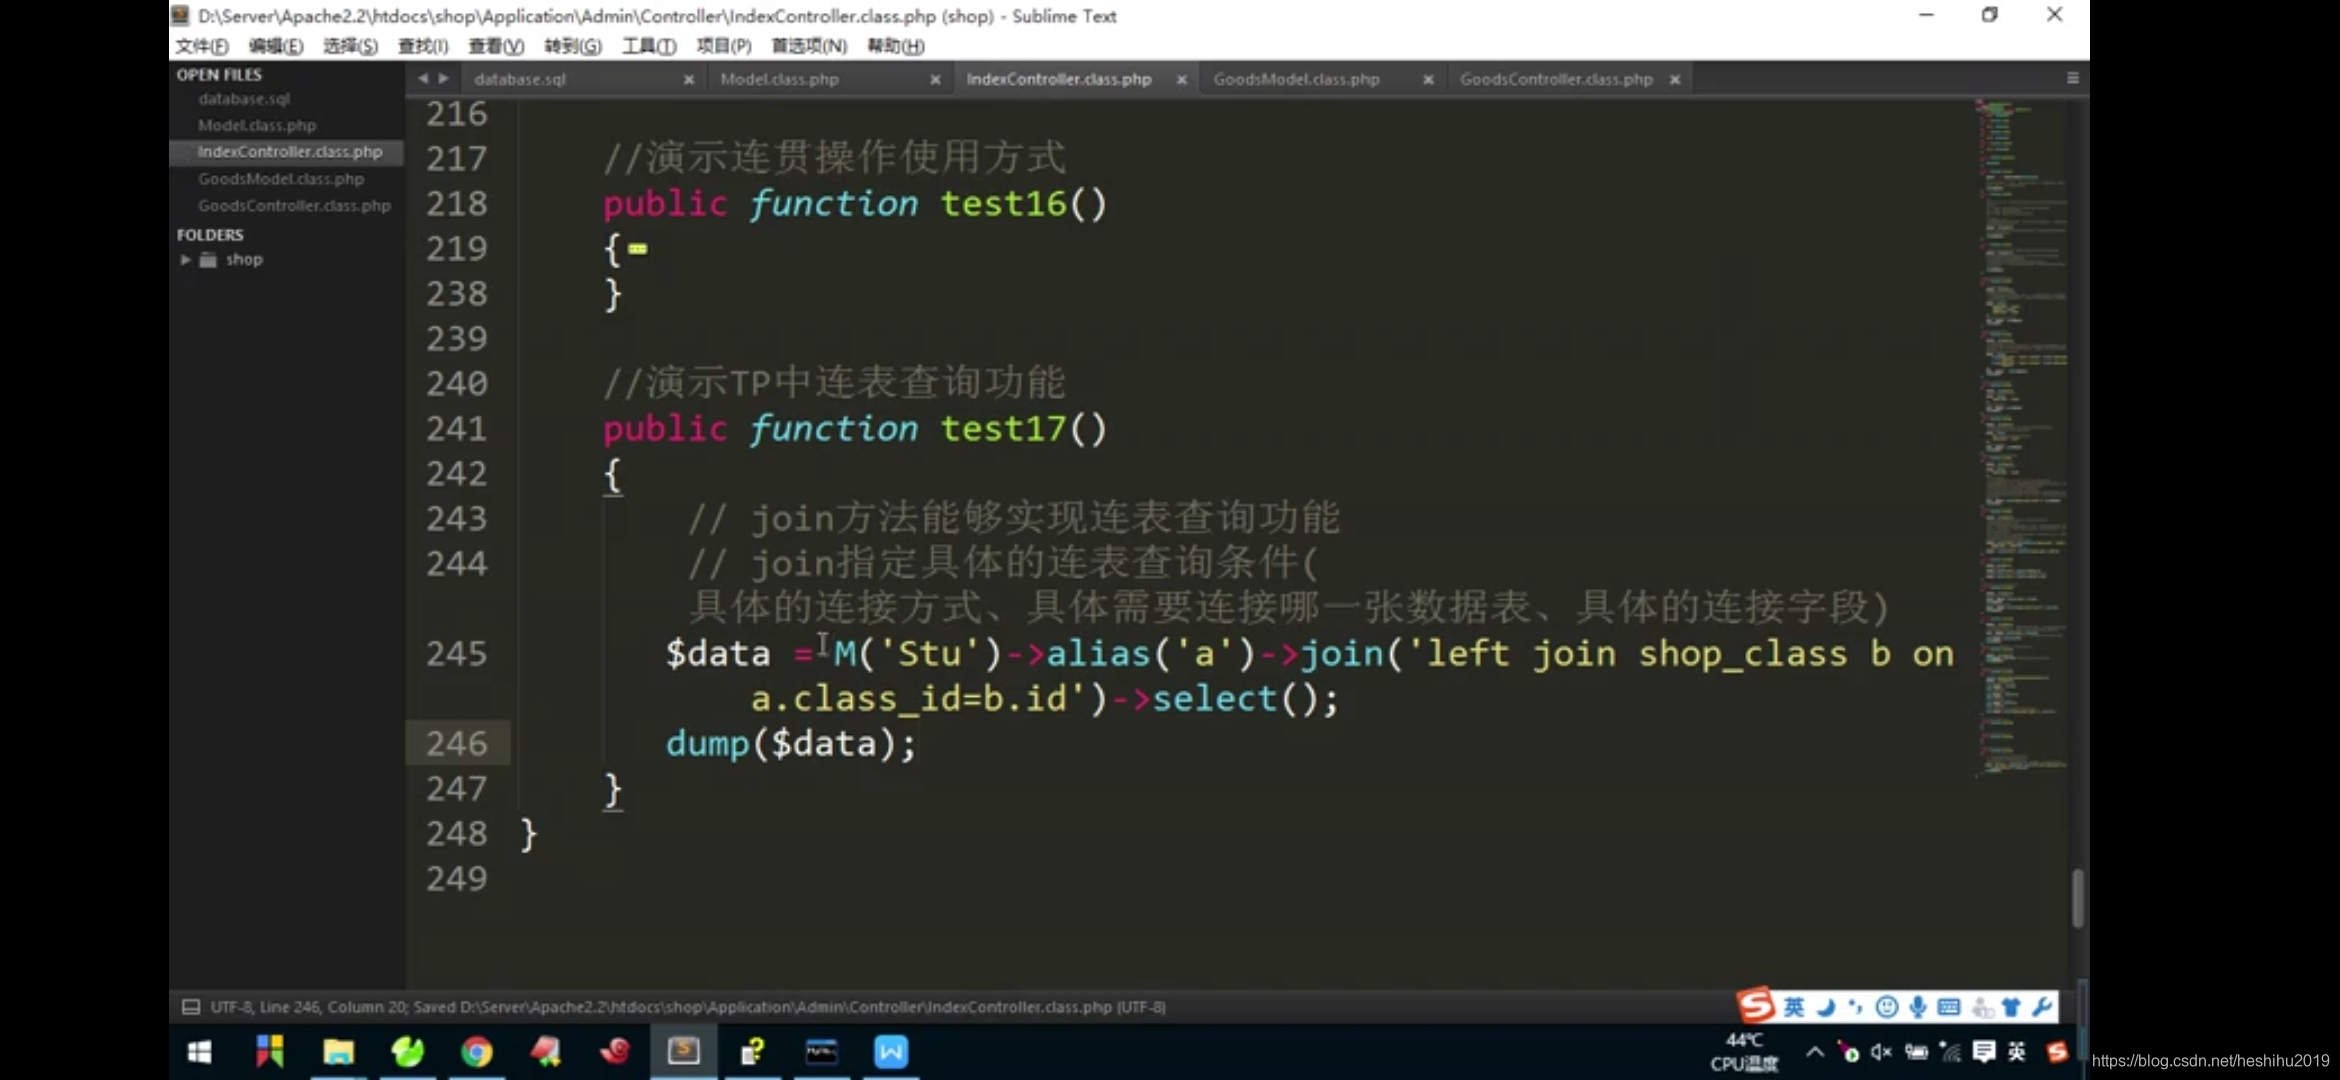Open the question mark app in taskbar
Viewport: 2340px width, 1080px height.
click(752, 1052)
